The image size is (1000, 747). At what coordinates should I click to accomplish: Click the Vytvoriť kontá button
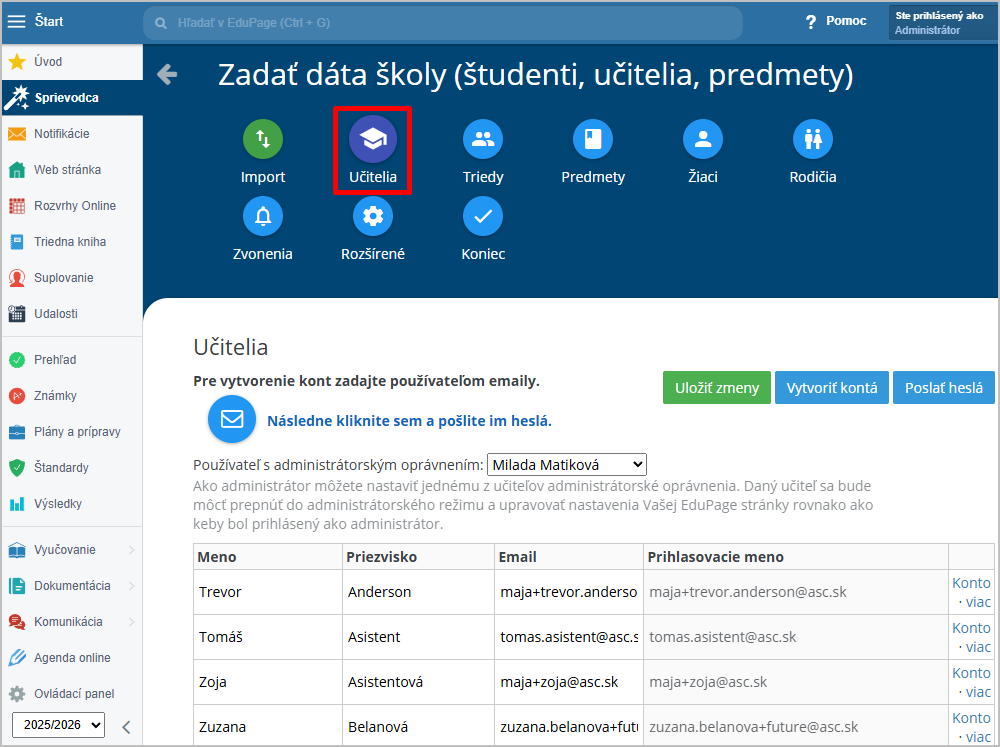pos(831,388)
